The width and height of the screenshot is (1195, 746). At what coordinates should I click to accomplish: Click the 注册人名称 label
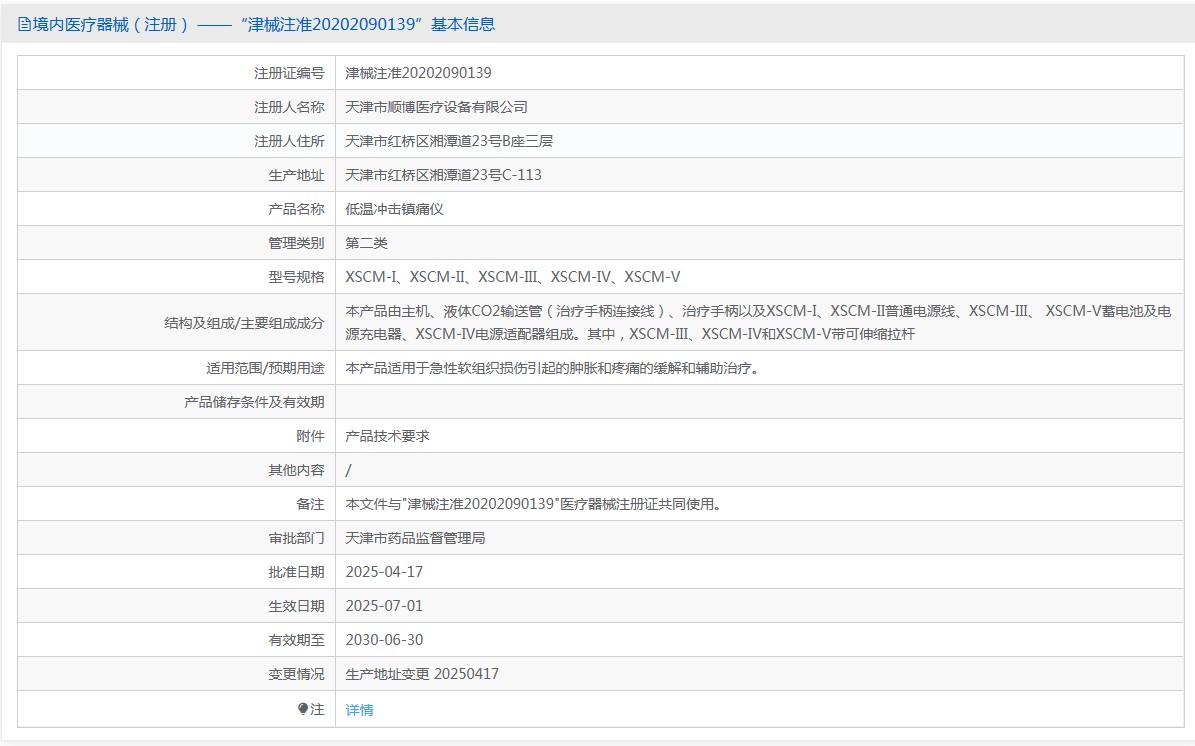click(289, 107)
